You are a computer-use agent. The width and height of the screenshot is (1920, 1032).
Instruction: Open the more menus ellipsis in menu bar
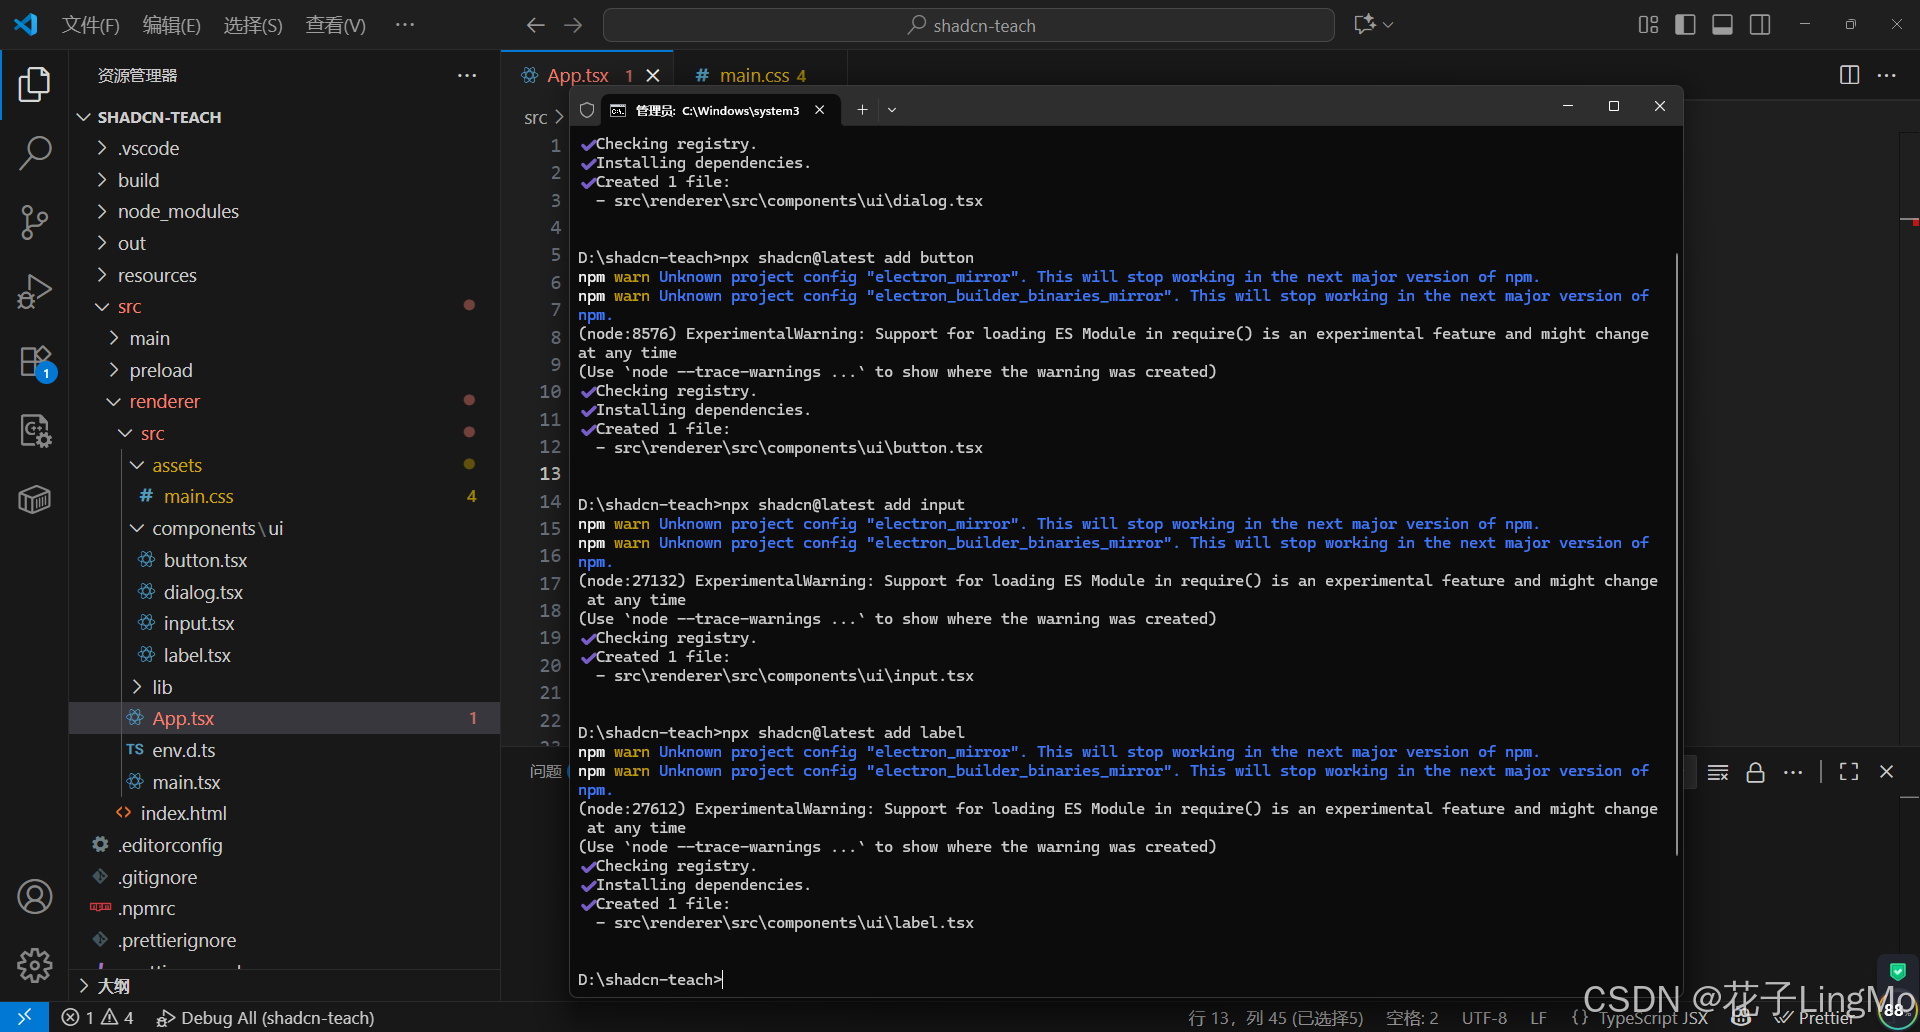(x=404, y=25)
